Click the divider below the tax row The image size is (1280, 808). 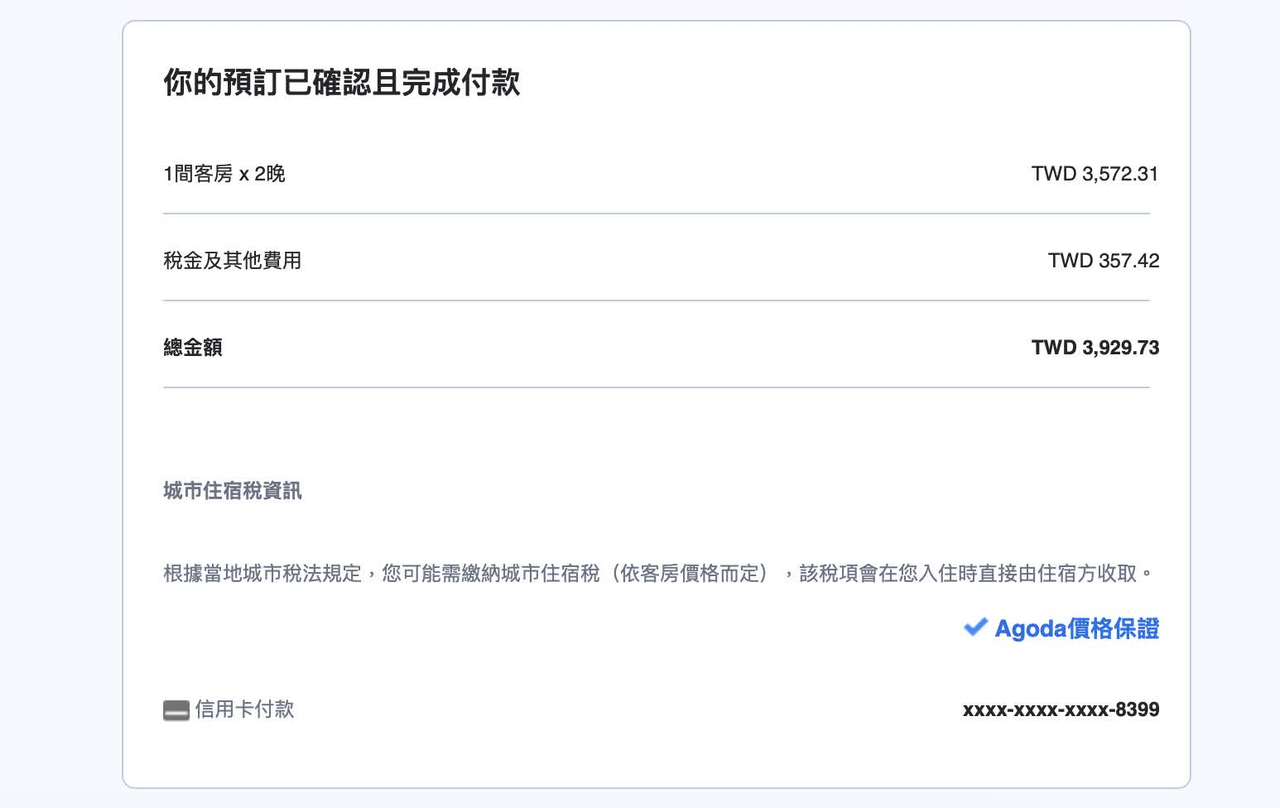pyautogui.click(x=656, y=300)
